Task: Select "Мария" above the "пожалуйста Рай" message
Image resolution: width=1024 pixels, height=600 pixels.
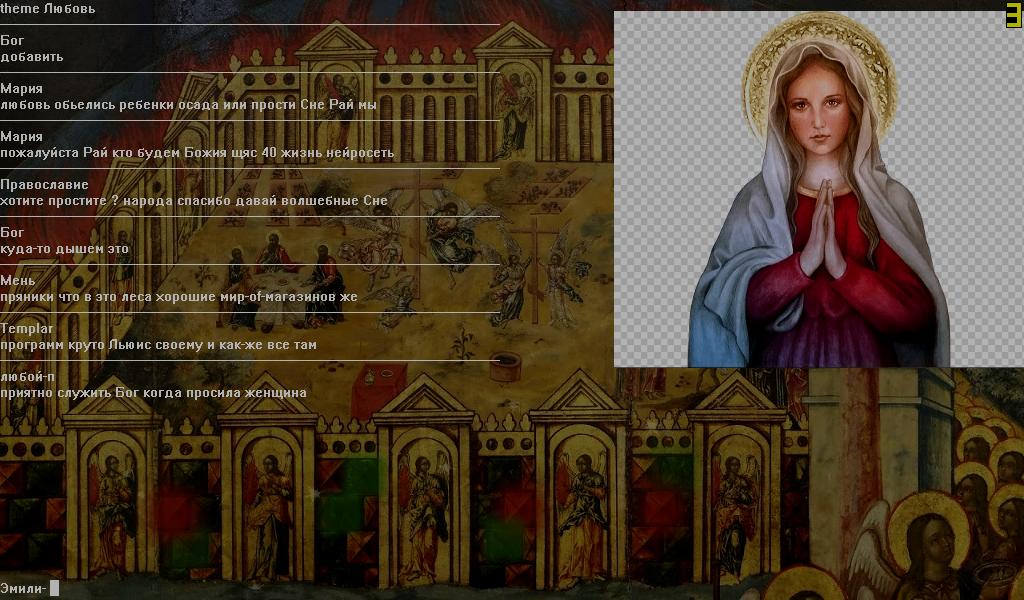Action: click(22, 136)
